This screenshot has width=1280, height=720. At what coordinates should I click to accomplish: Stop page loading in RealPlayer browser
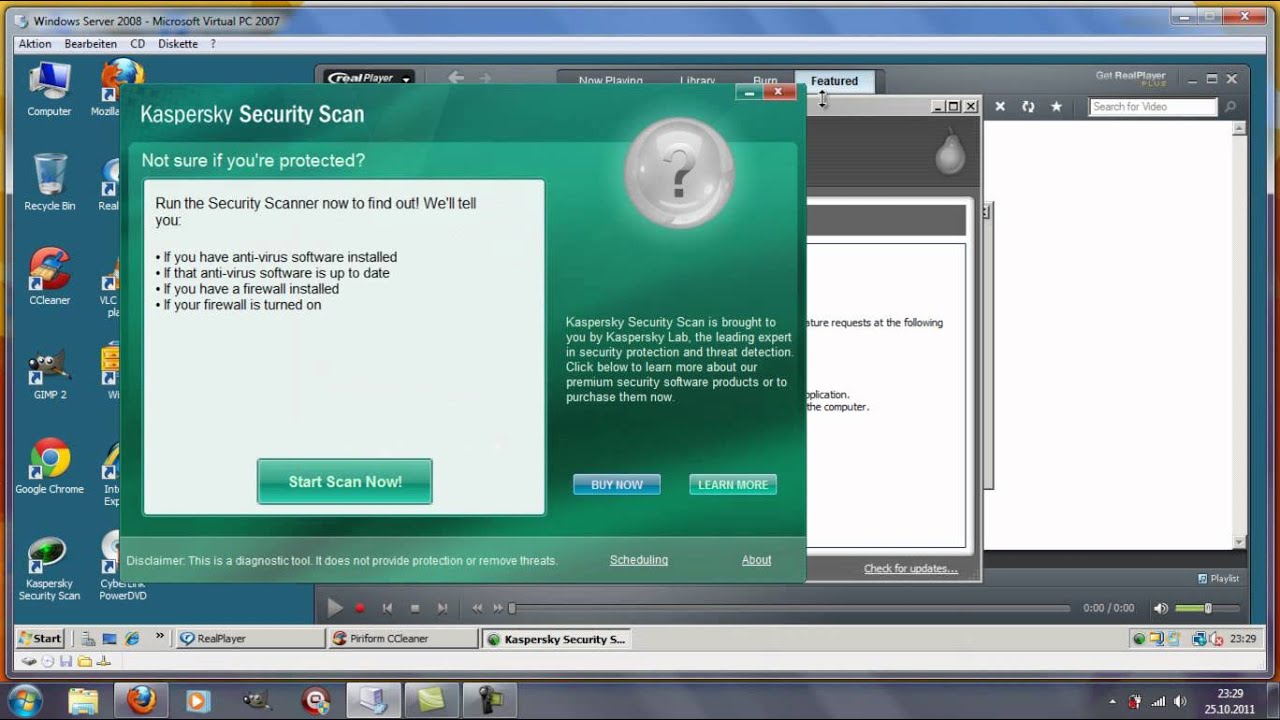[x=999, y=106]
